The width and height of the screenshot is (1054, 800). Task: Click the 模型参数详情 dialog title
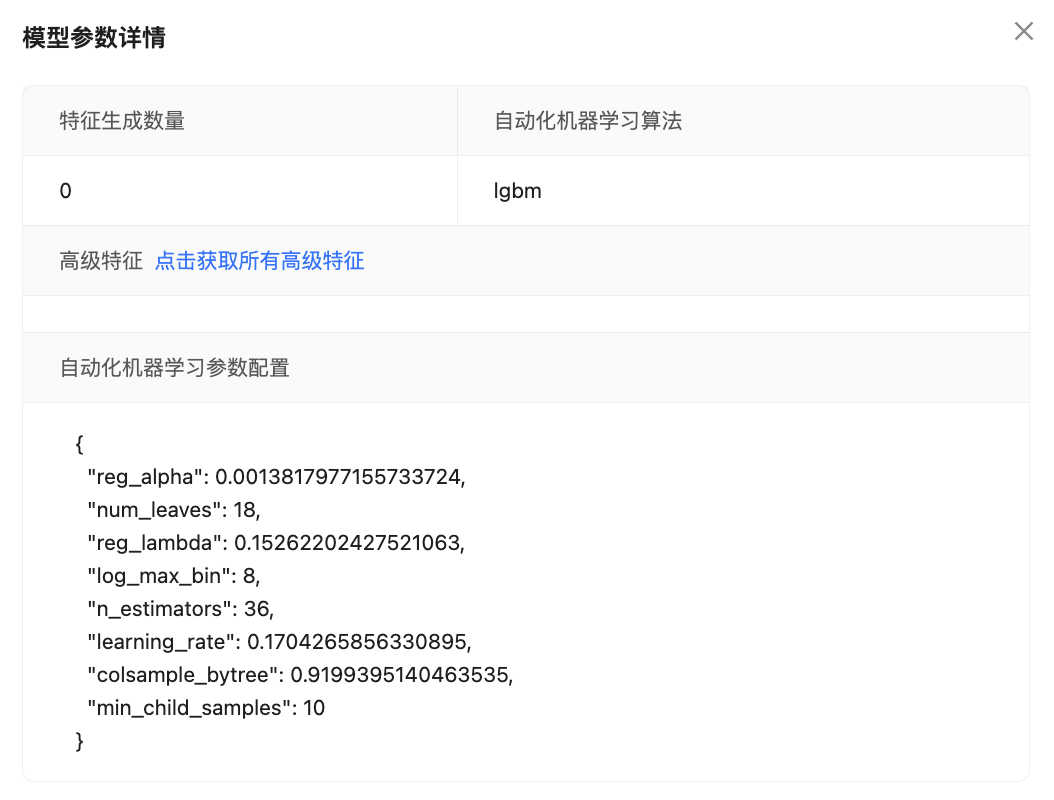click(94, 38)
